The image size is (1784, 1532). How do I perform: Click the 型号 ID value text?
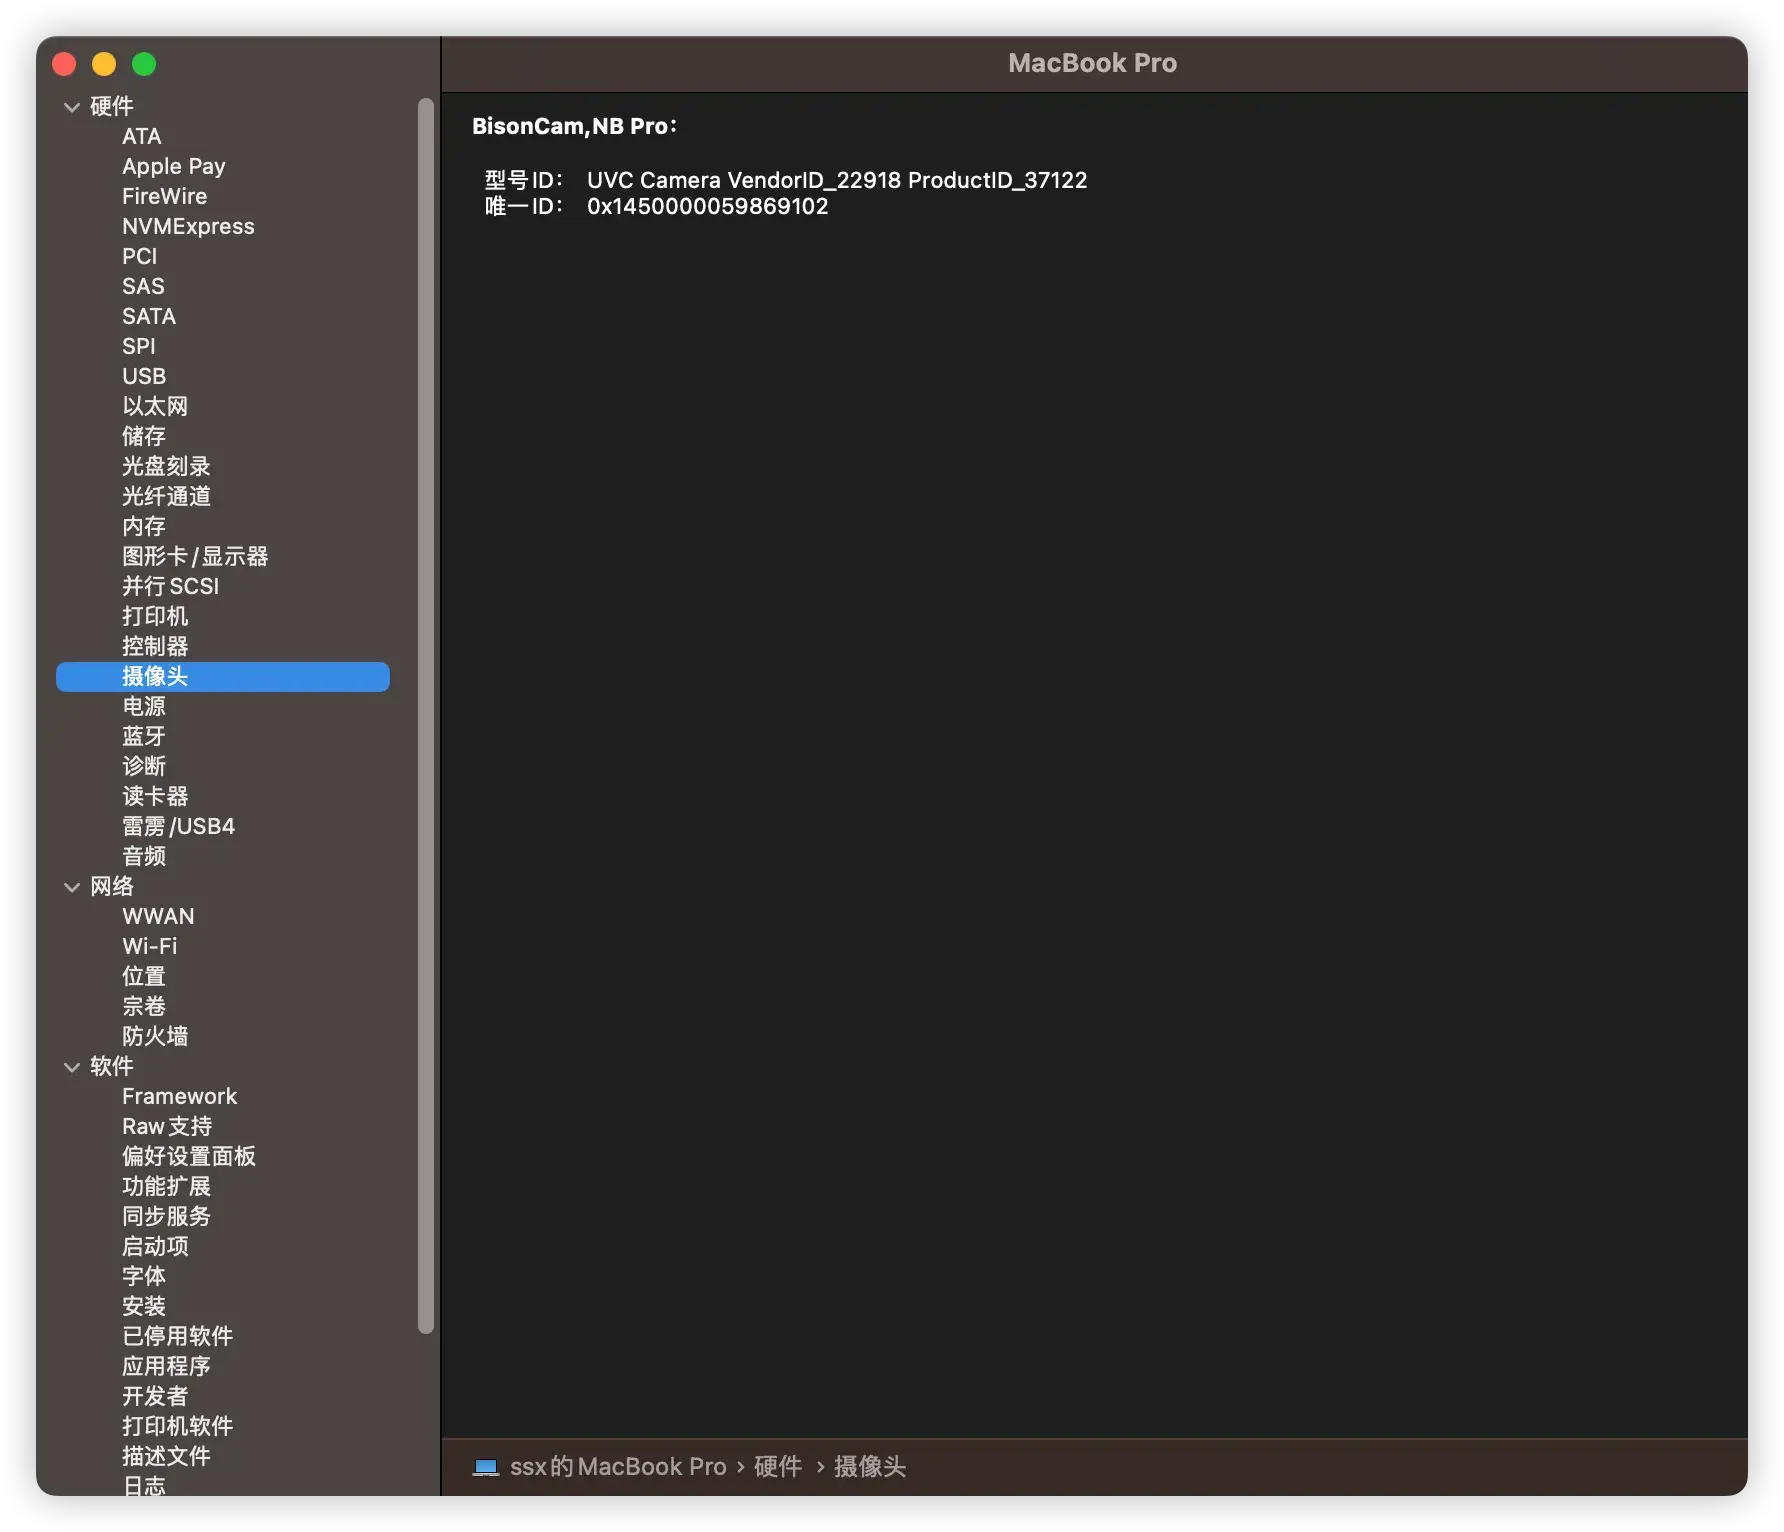click(837, 180)
